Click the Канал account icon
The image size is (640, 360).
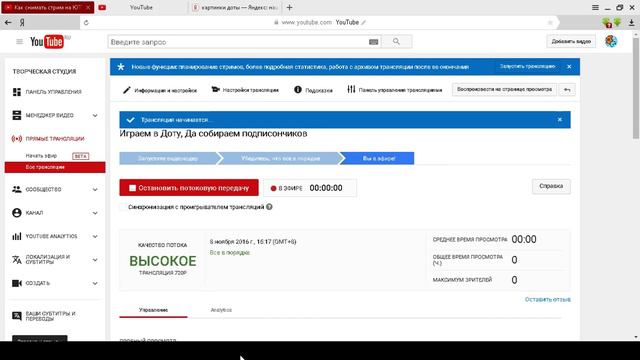tap(17, 213)
